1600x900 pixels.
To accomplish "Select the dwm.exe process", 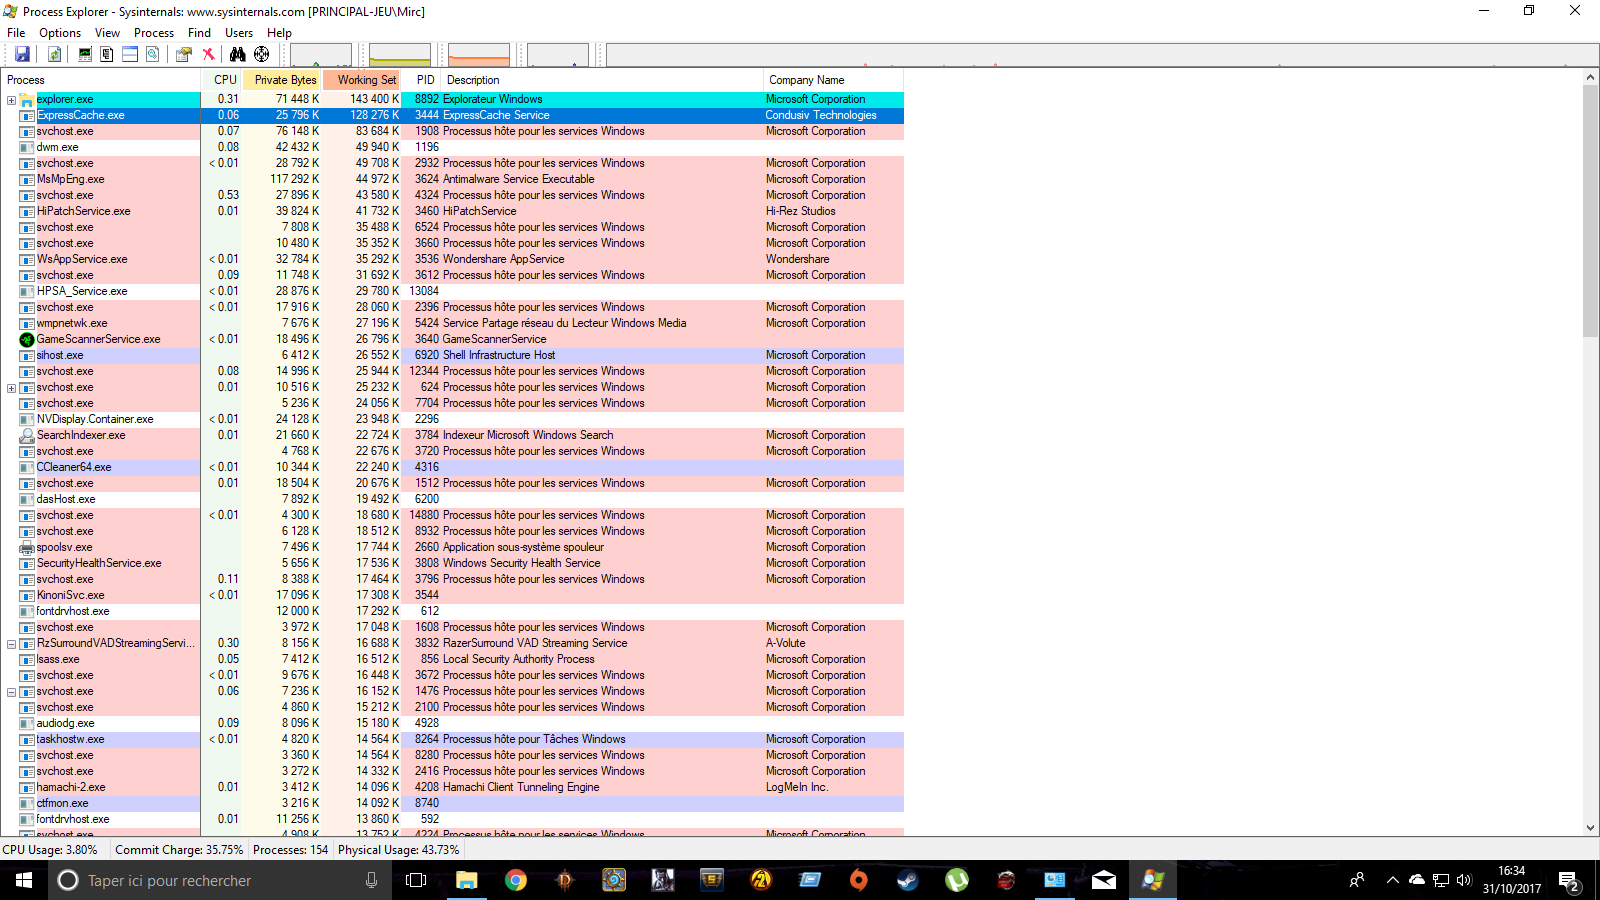I will click(x=57, y=147).
